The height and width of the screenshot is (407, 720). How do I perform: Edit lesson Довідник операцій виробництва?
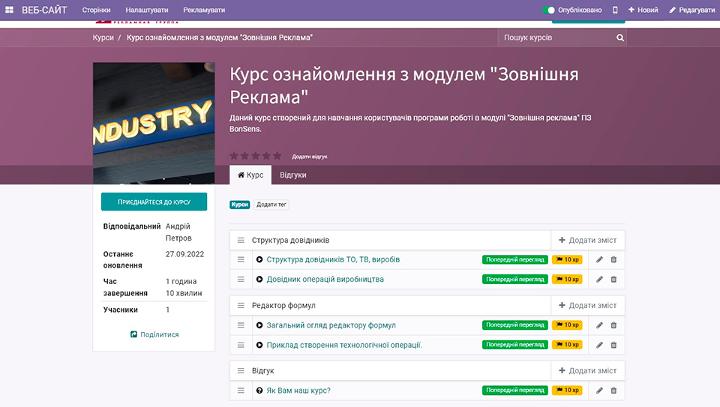[599, 279]
